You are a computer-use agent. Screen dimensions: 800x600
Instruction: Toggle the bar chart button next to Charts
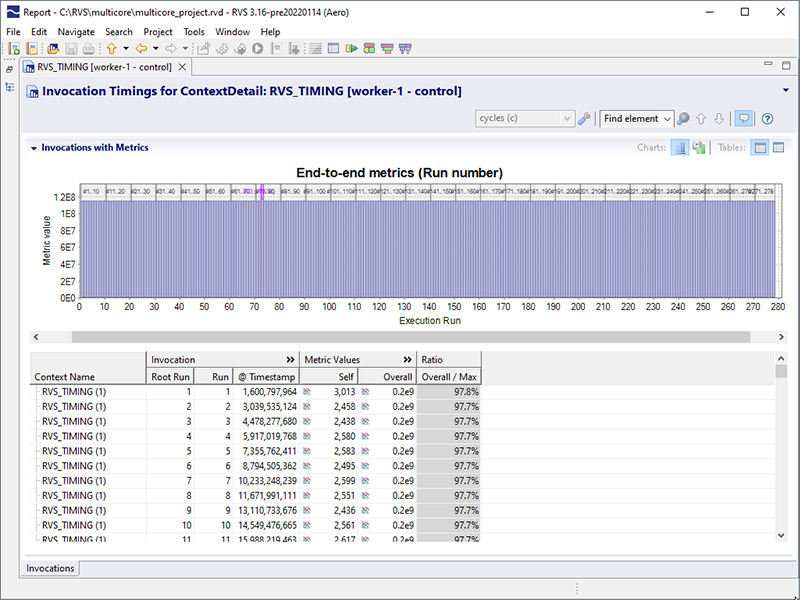(680, 147)
